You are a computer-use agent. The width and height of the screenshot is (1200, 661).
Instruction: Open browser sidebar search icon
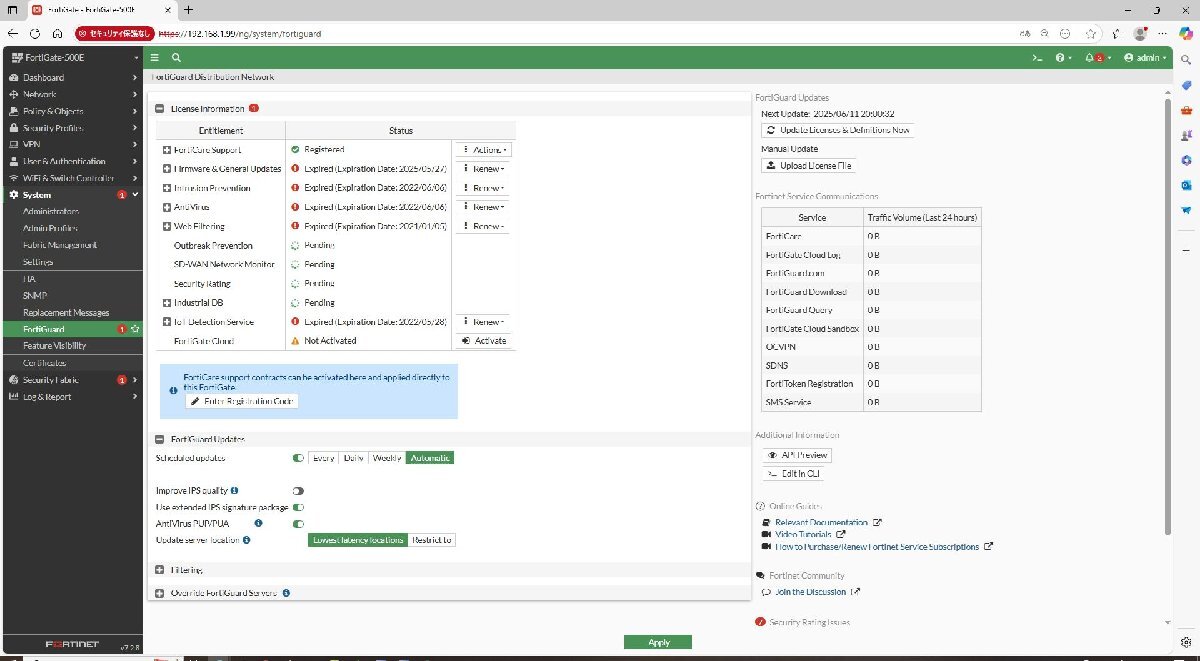pos(1186,58)
